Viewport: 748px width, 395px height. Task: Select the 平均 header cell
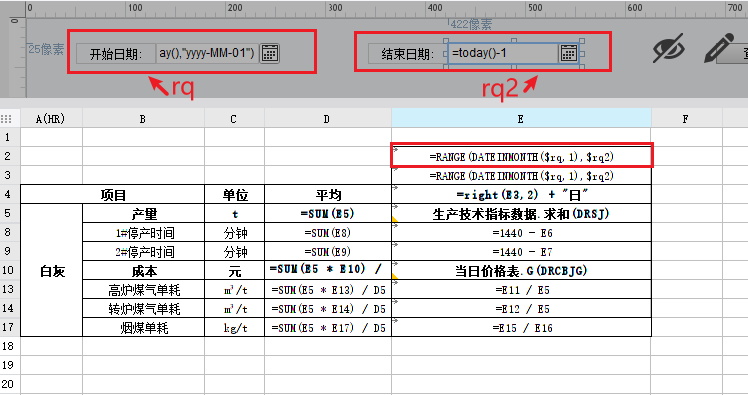pos(328,195)
